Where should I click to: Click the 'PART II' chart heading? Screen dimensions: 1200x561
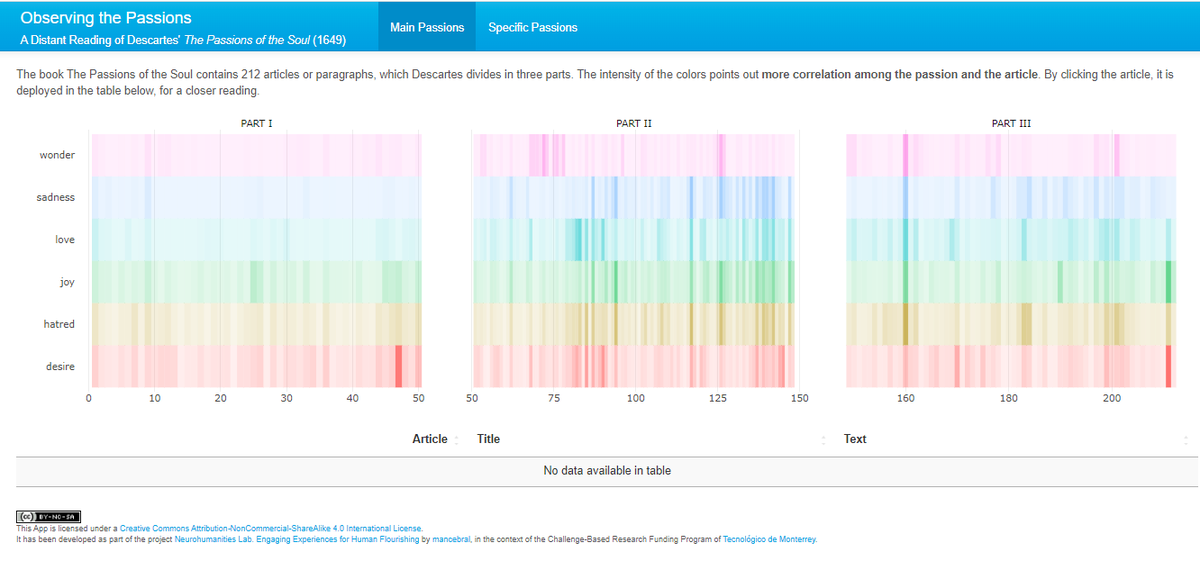634,123
